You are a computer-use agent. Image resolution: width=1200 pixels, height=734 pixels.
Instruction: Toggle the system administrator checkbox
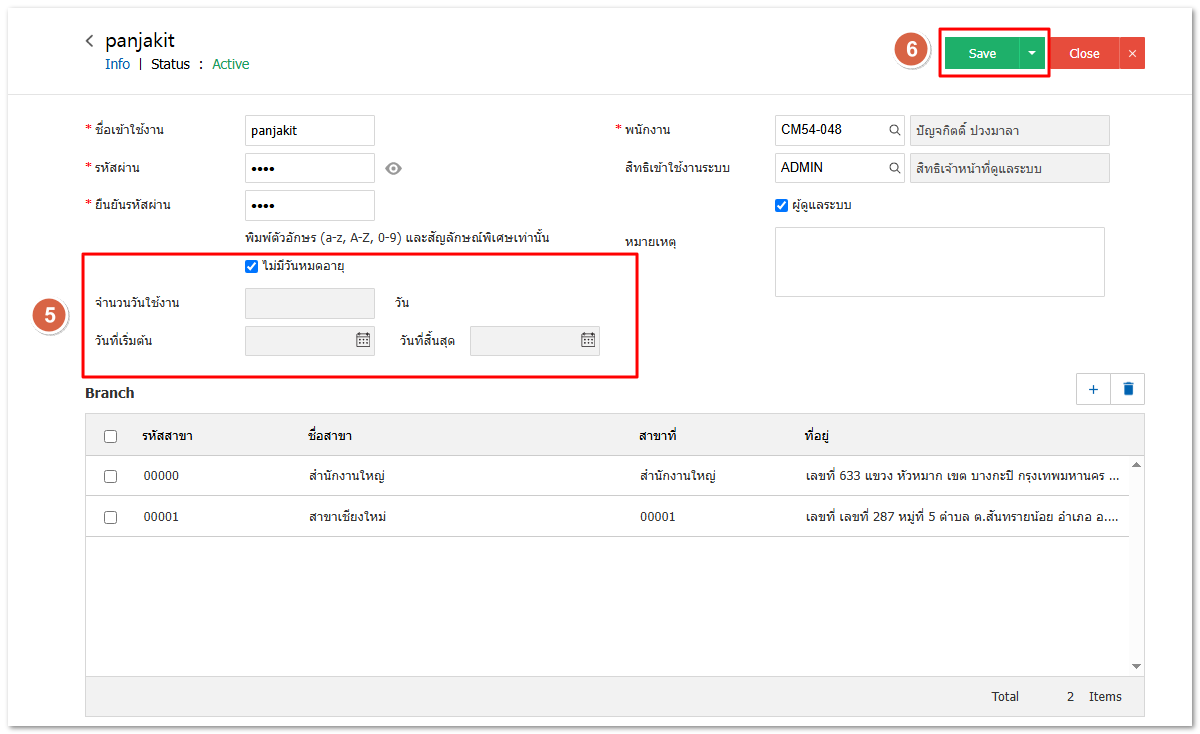pyautogui.click(x=782, y=205)
